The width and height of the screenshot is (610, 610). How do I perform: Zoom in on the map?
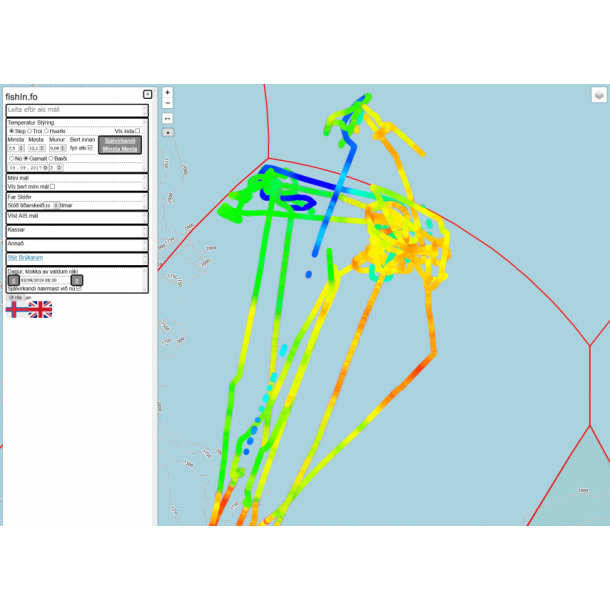tap(167, 93)
